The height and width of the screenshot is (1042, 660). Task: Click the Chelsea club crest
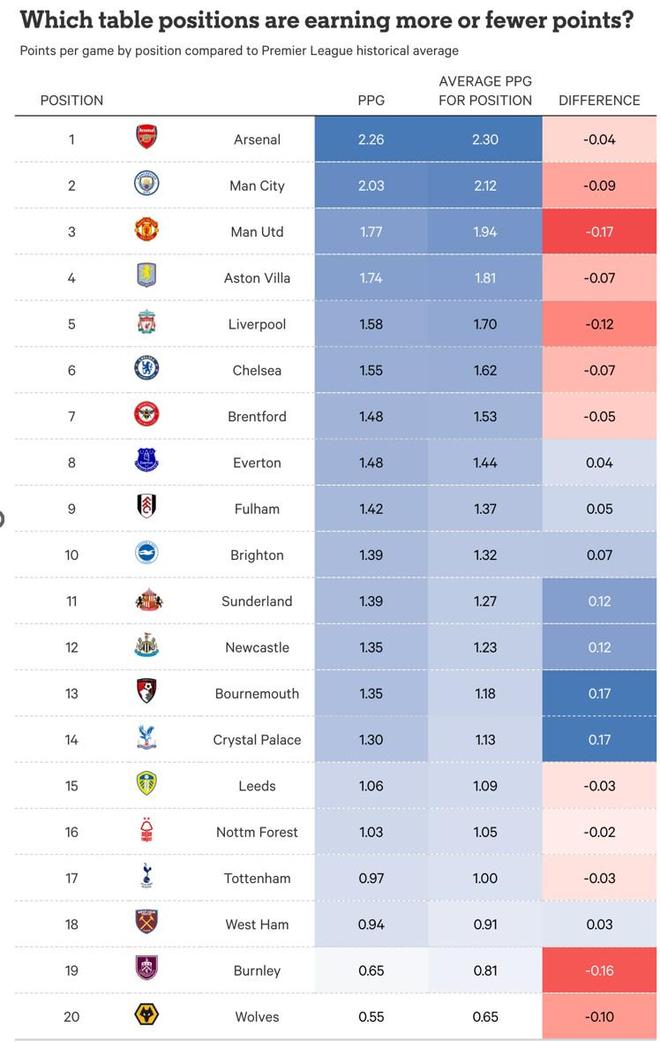(147, 369)
